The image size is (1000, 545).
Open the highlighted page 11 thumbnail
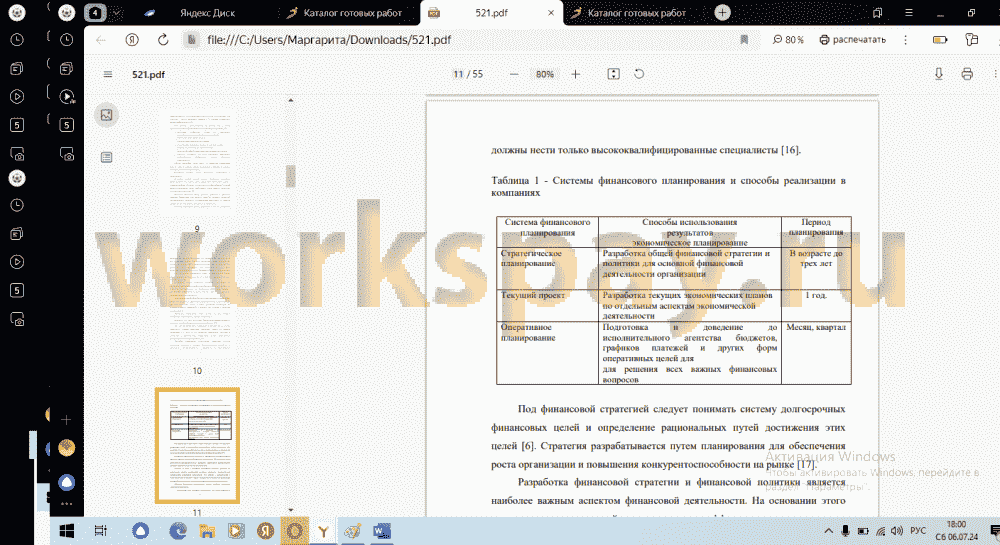point(197,445)
